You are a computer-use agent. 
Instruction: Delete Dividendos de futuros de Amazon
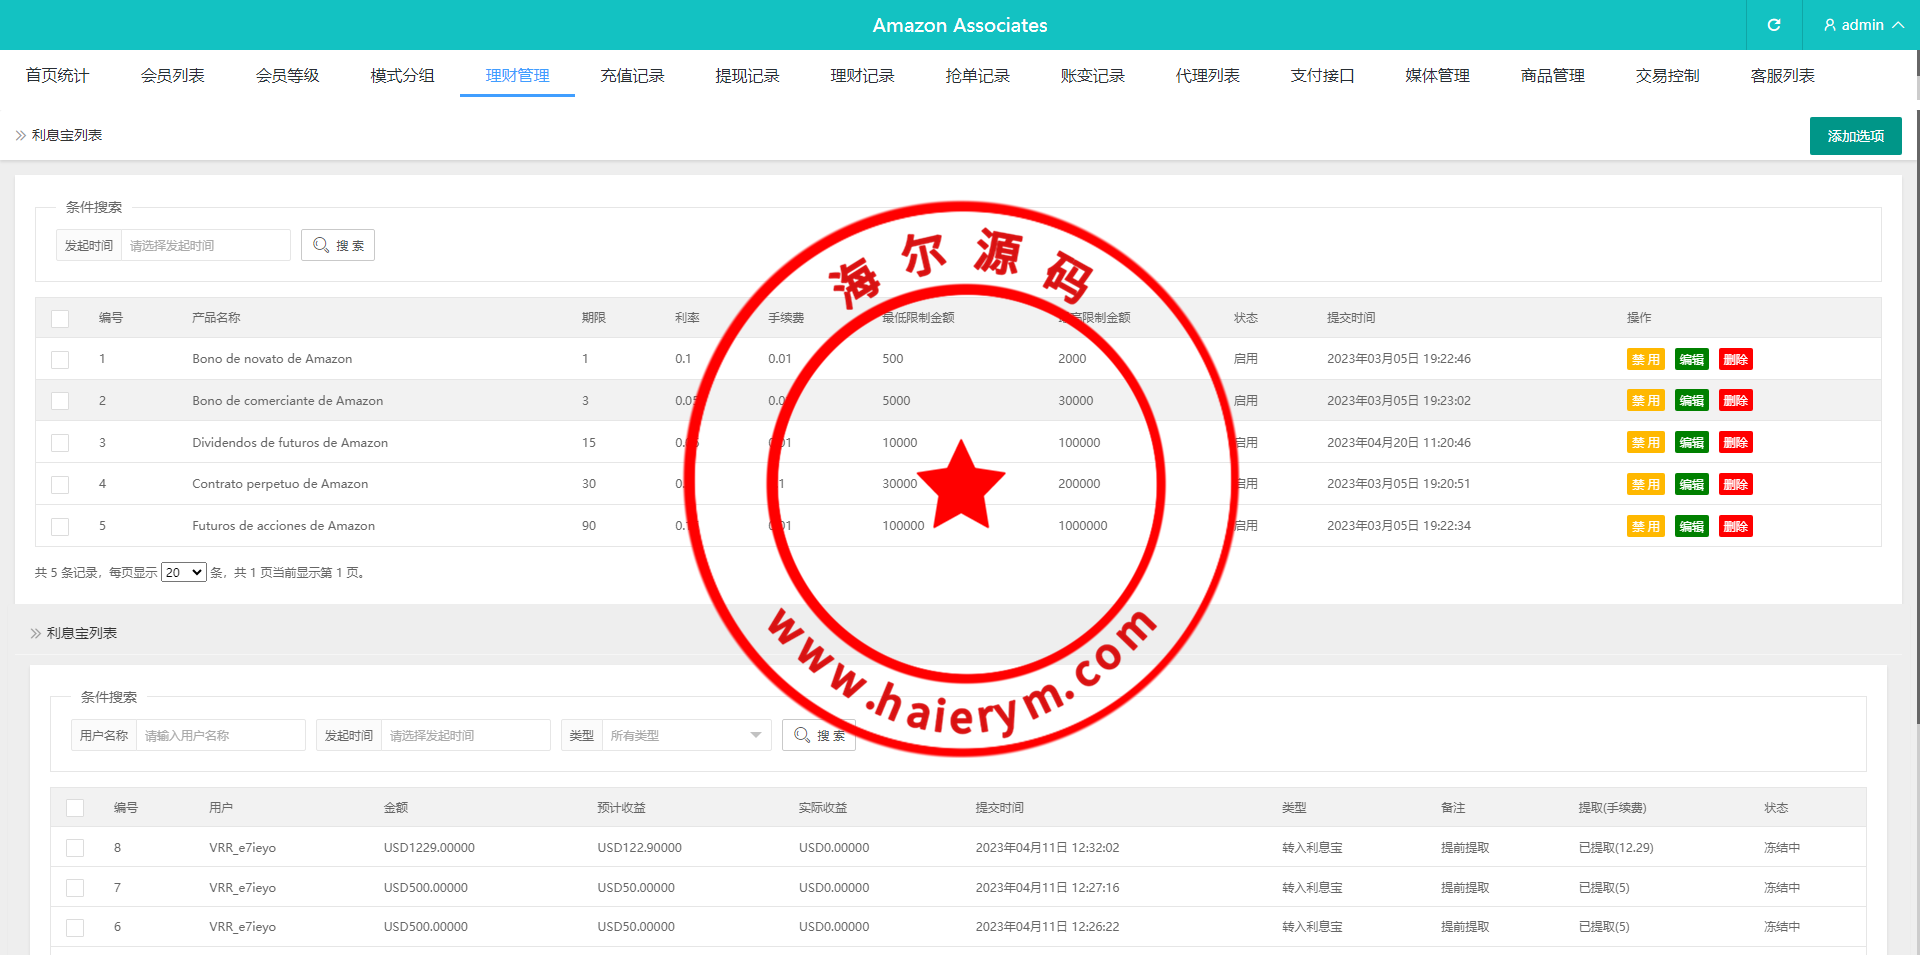tap(1735, 443)
